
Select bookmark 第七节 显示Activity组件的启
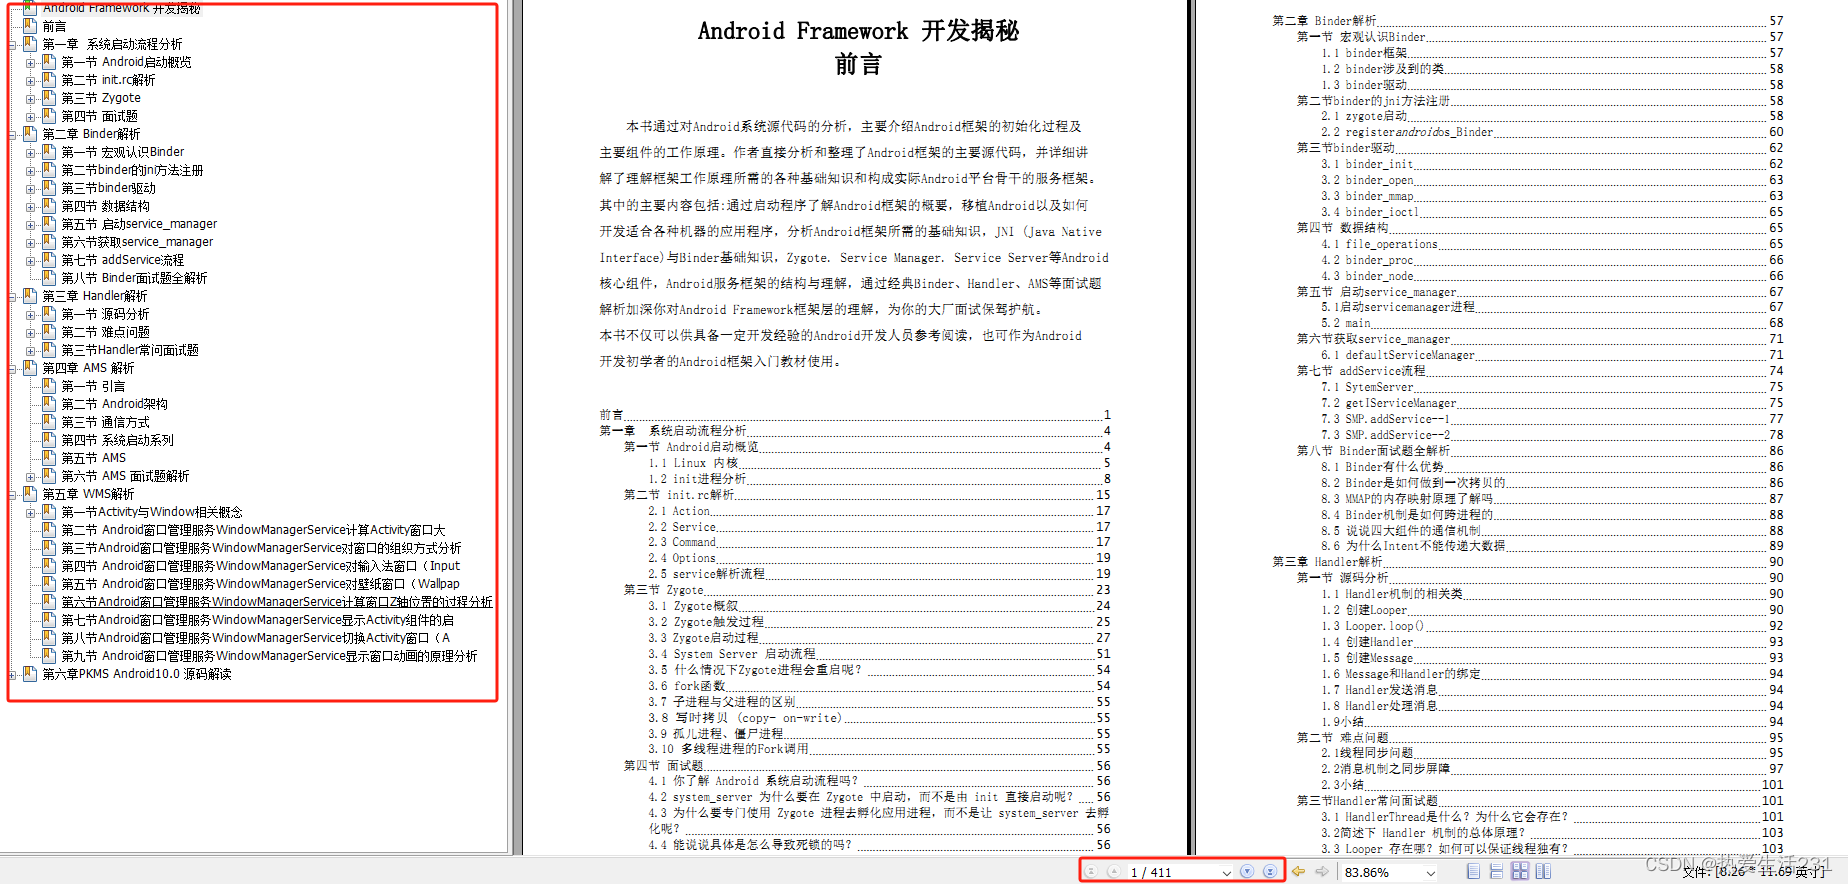point(257,620)
